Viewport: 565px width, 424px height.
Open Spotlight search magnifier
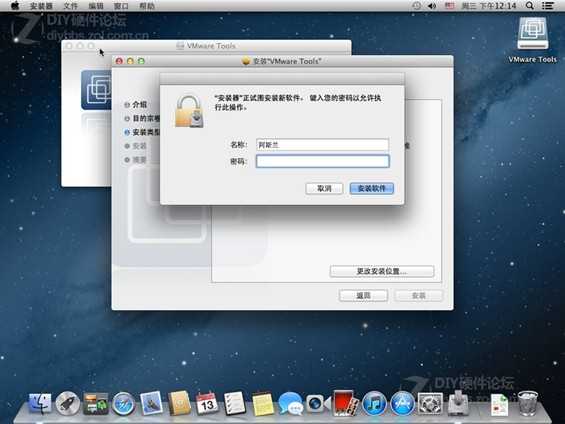(530, 6)
